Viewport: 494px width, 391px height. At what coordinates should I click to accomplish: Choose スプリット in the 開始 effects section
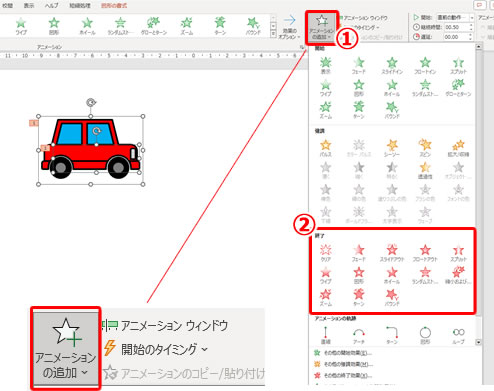[x=458, y=65]
